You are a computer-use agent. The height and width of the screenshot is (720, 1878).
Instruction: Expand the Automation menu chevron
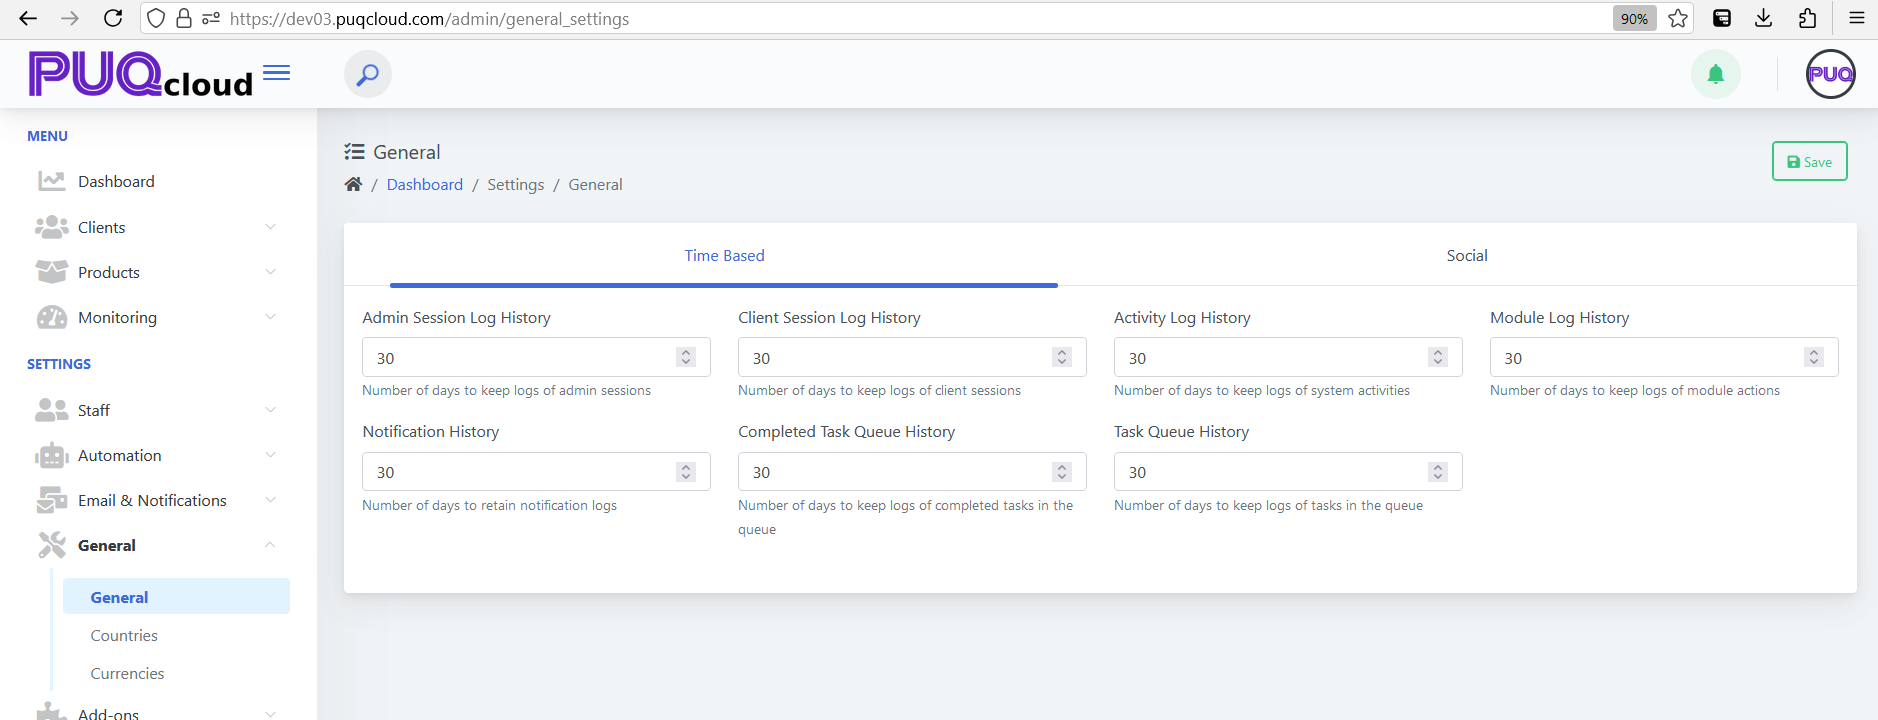click(x=270, y=455)
